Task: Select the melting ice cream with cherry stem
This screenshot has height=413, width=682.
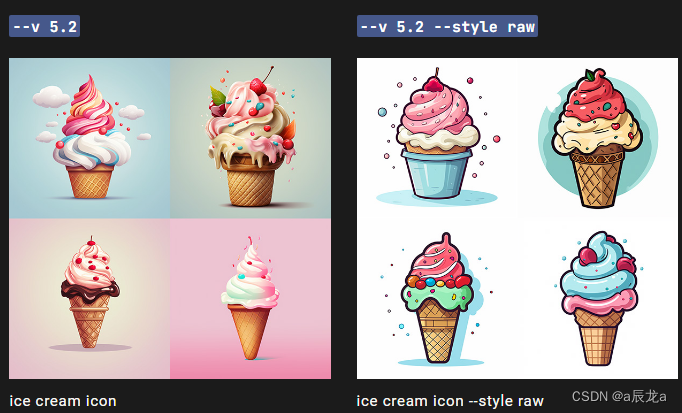Action: [251, 138]
